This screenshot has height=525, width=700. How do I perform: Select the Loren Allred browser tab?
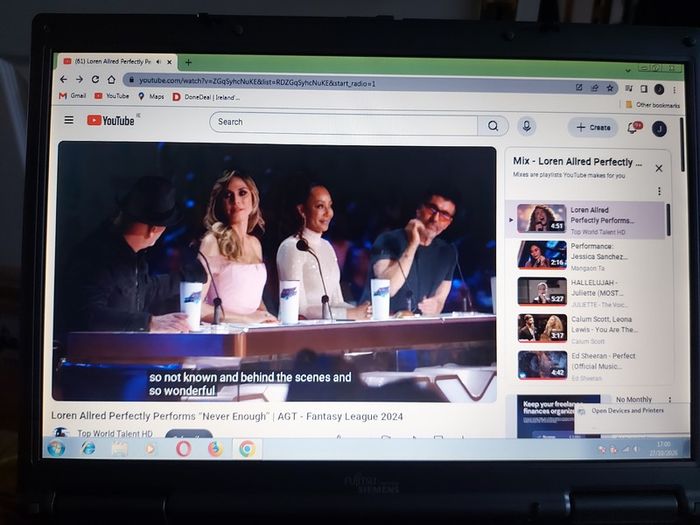coord(117,62)
